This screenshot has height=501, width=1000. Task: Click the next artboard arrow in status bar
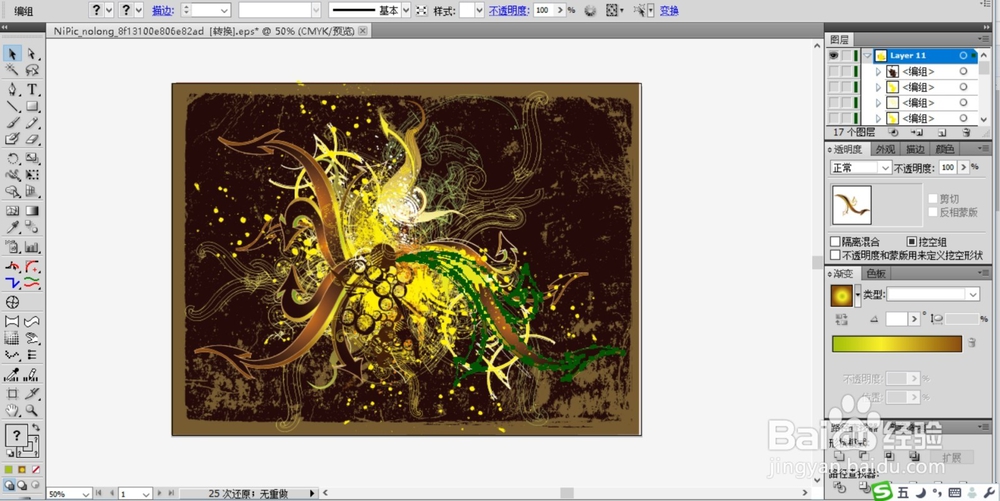(x=160, y=493)
